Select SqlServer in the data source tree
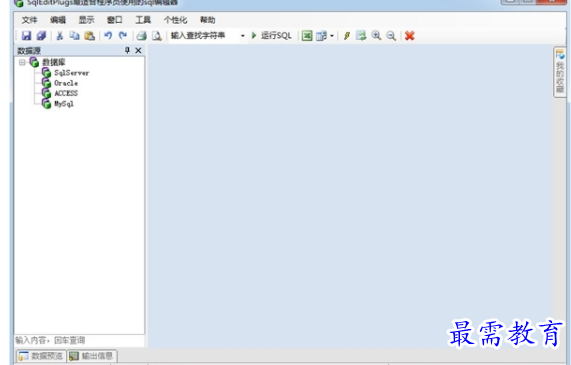Image resolution: width=571 pixels, height=365 pixels. point(71,73)
